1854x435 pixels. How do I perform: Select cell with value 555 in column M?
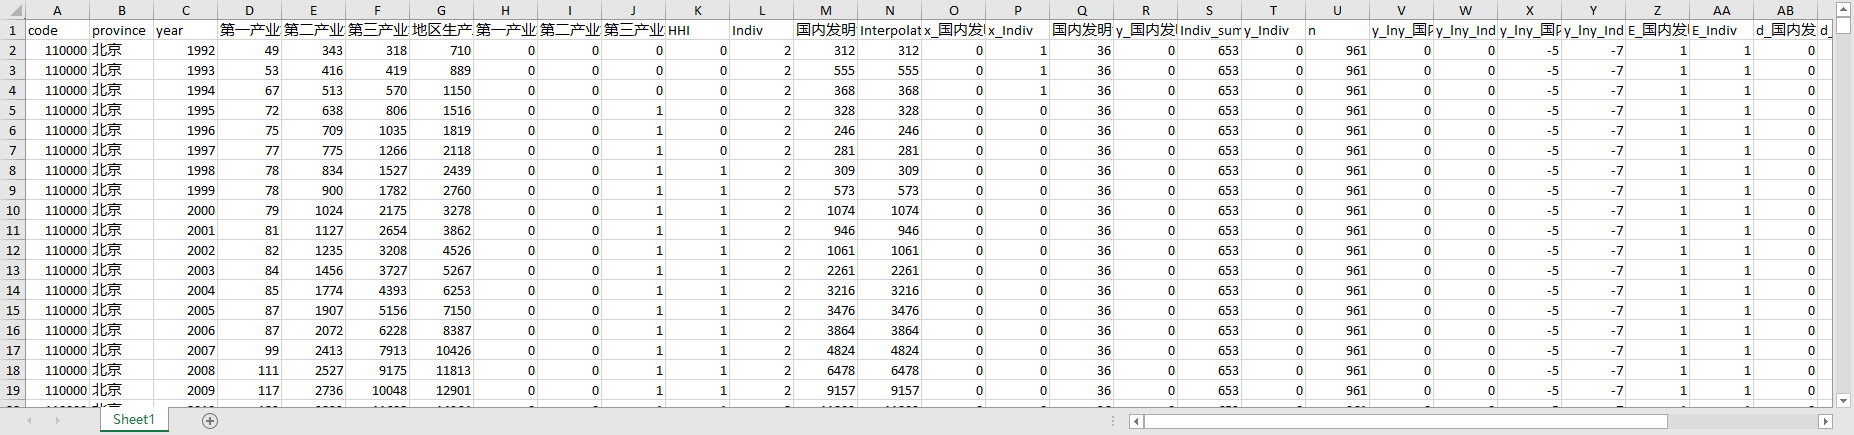(x=825, y=70)
